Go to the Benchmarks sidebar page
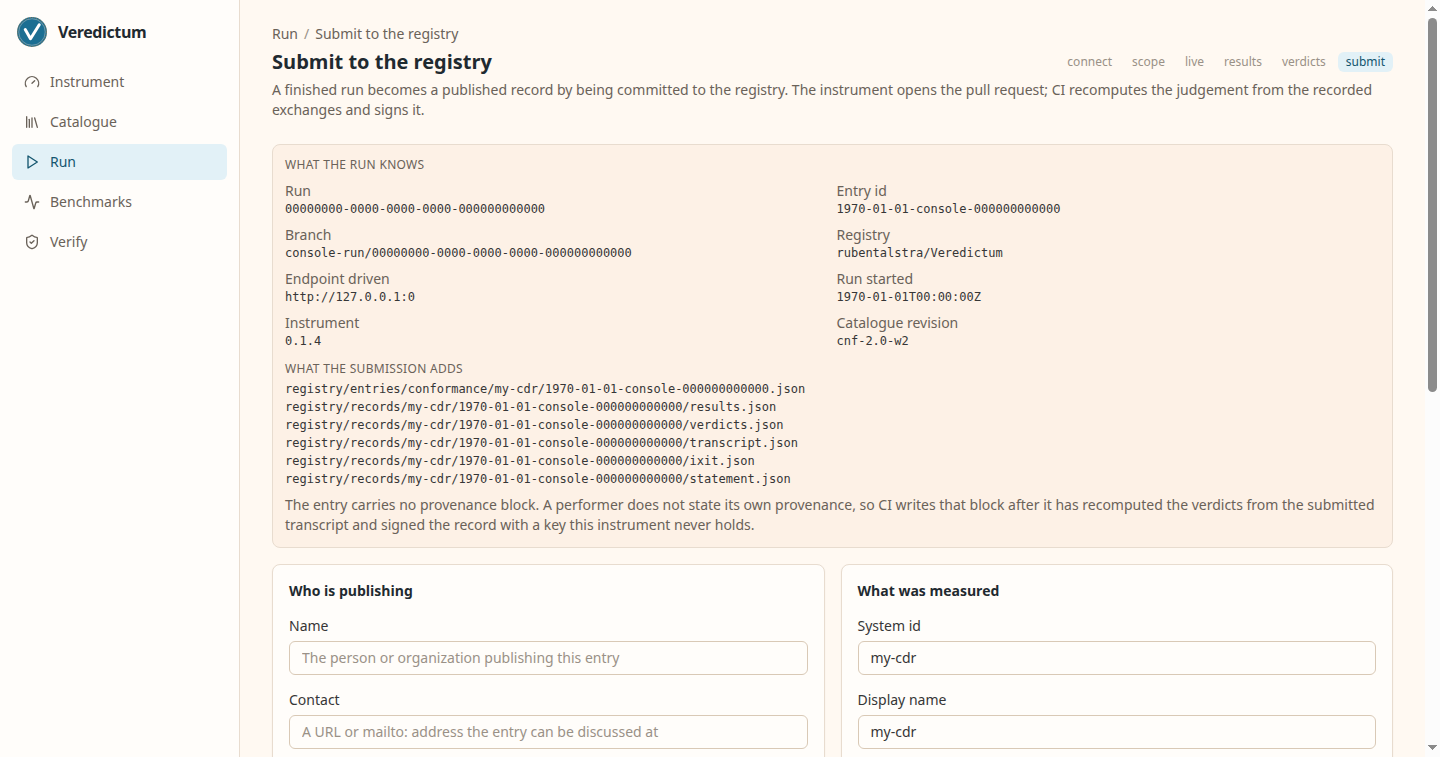The height and width of the screenshot is (757, 1440). coord(119,202)
